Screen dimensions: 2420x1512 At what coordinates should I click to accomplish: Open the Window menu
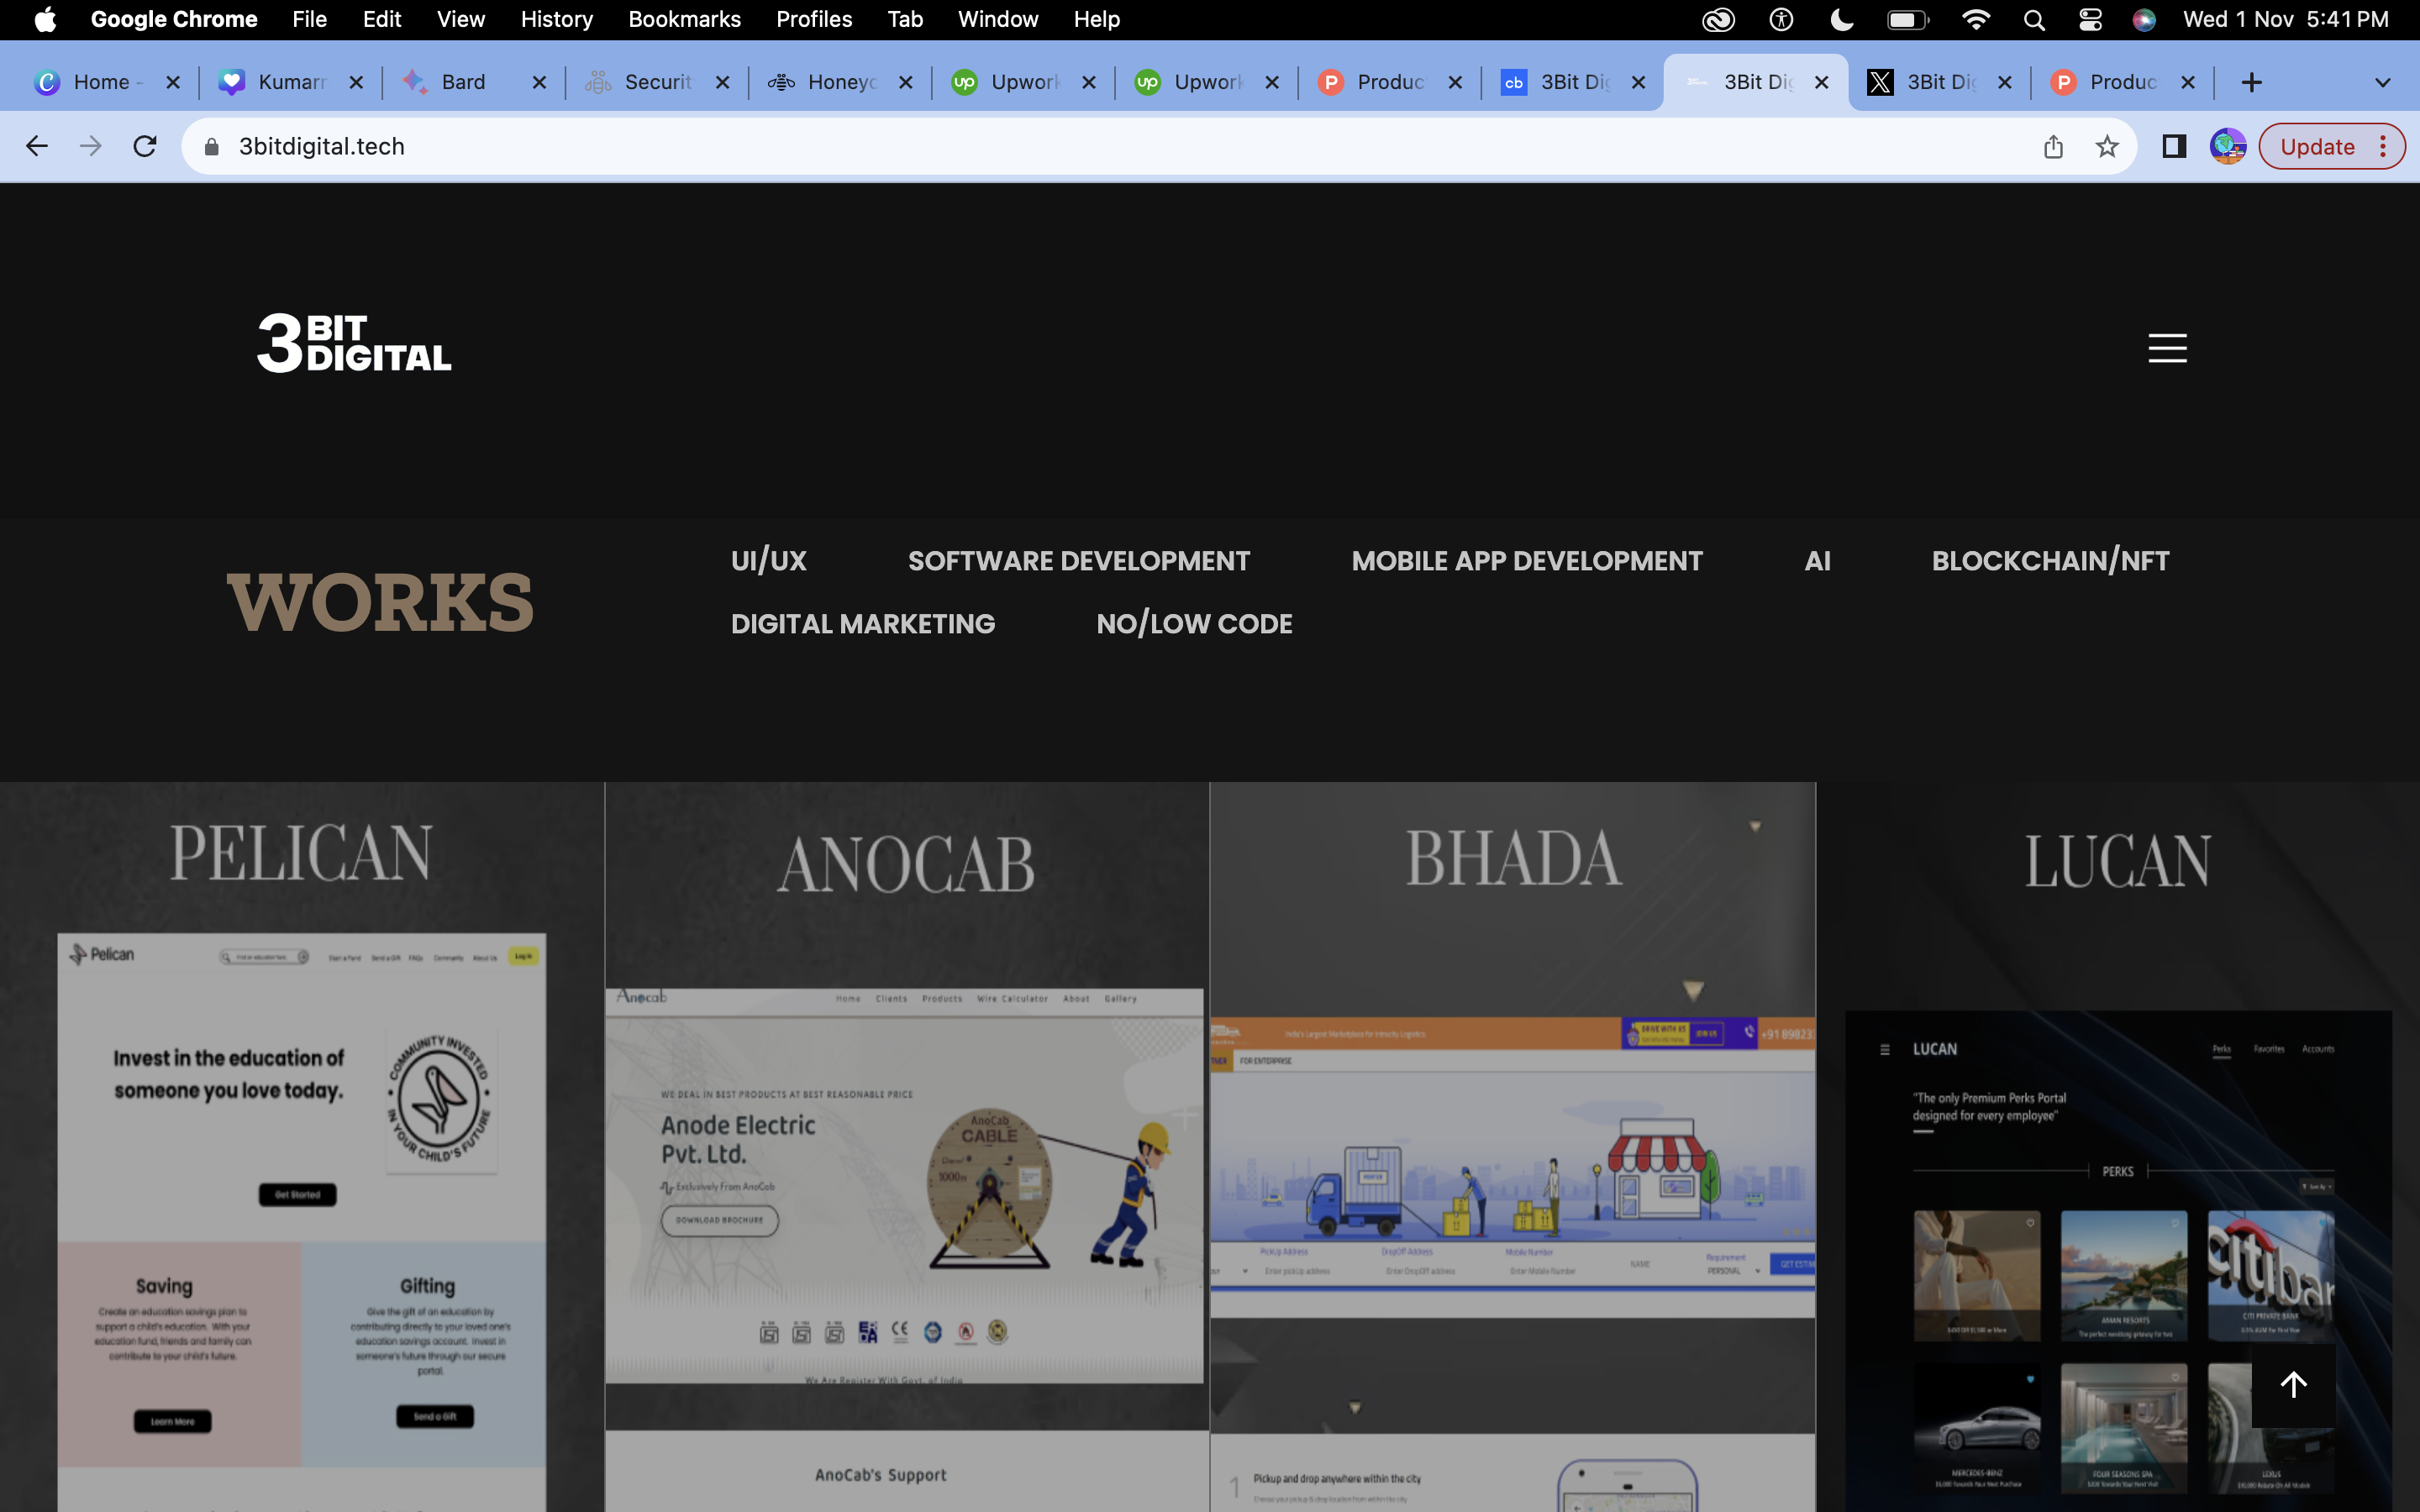[x=998, y=19]
